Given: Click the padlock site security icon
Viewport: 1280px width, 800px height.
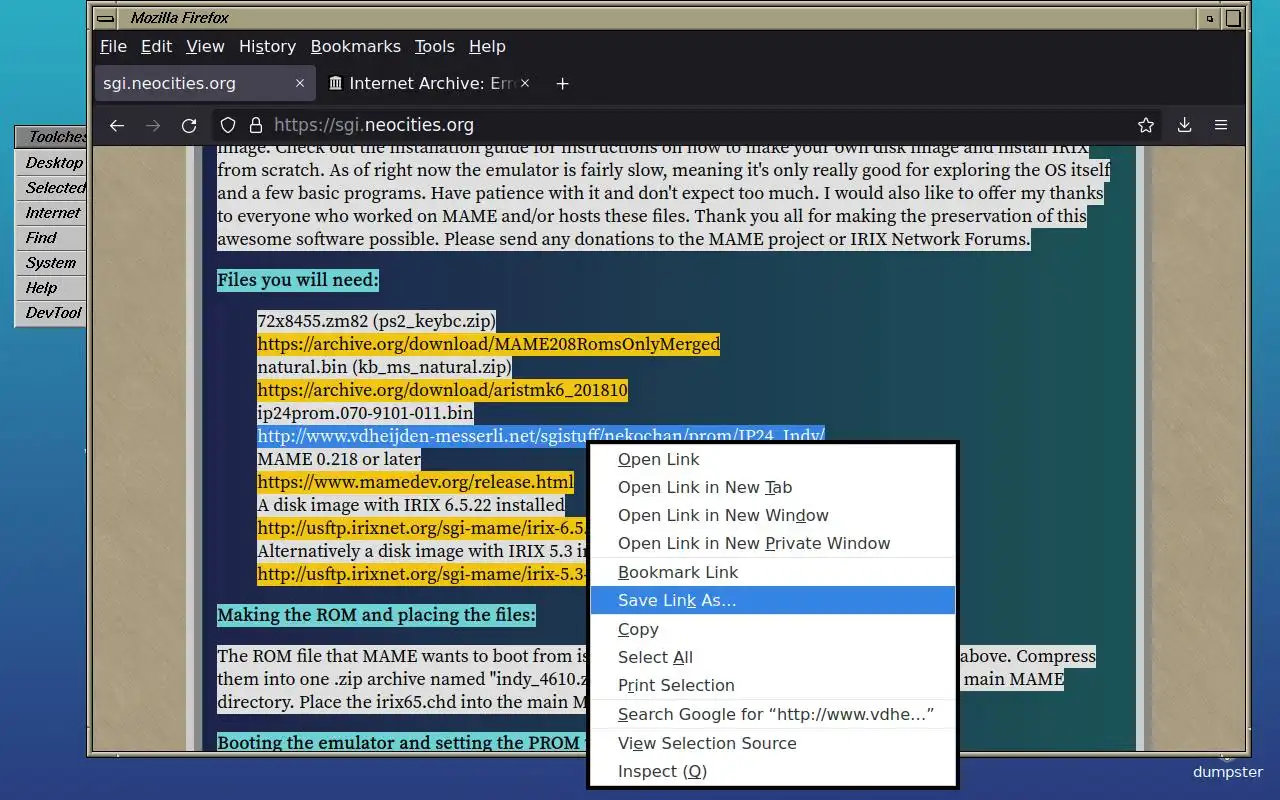Looking at the screenshot, I should (255, 126).
